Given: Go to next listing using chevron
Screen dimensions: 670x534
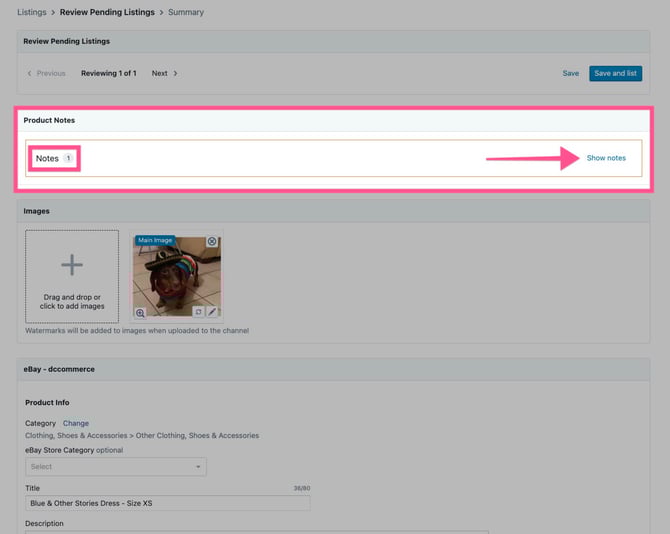Looking at the screenshot, I should tap(175, 73).
